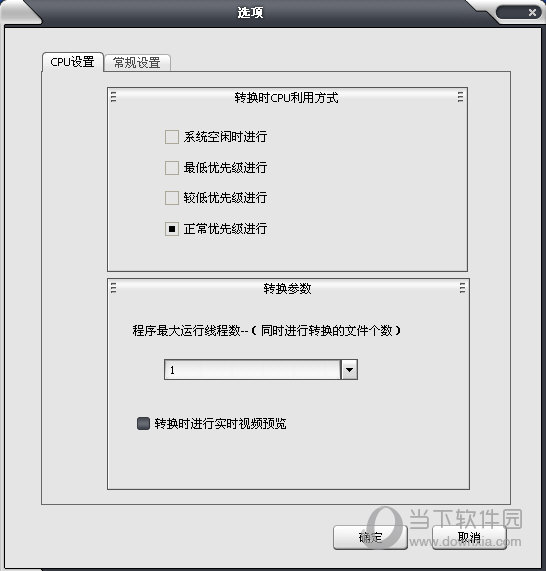Image resolution: width=546 pixels, height=571 pixels.
Task: Select 最低优先级进行 checkbox
Action: tap(172, 168)
